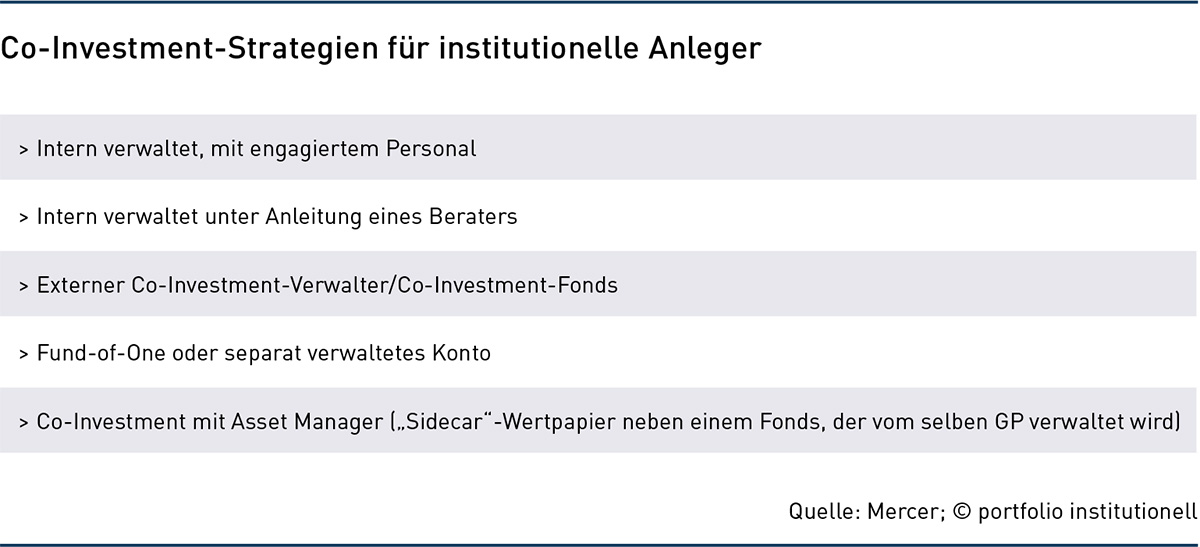Viewport: 1200px width, 547px height.
Task: Click the arrow marker before Fund-of-One
Action: coord(23,355)
